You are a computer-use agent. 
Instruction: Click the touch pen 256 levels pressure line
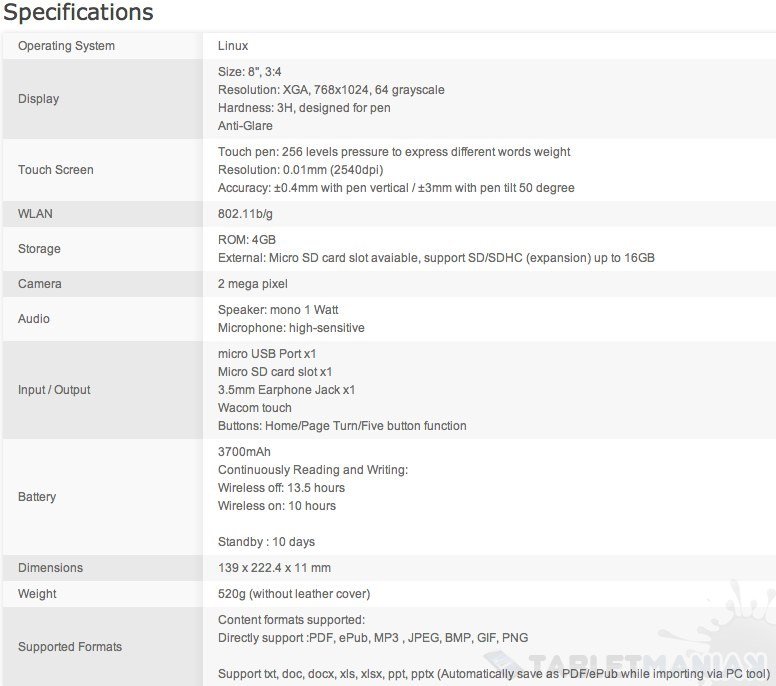(394, 152)
